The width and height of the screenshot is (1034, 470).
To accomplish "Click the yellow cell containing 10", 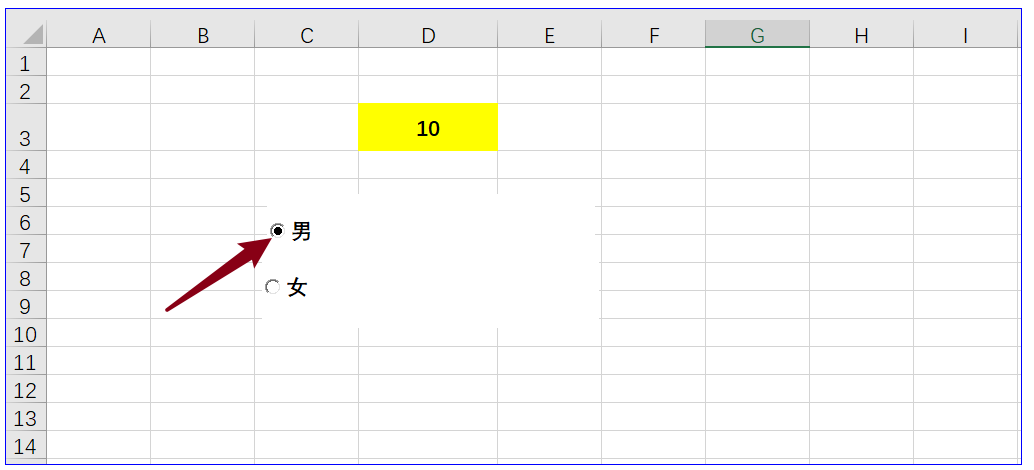I will coord(428,127).
